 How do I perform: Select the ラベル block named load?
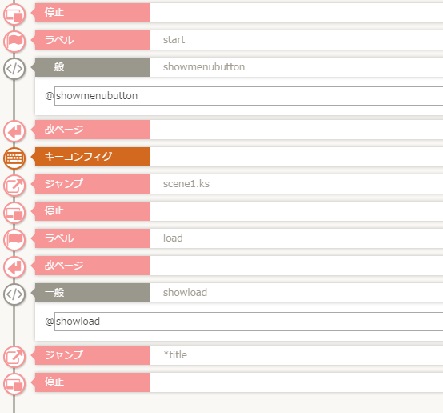pyautogui.click(x=92, y=238)
